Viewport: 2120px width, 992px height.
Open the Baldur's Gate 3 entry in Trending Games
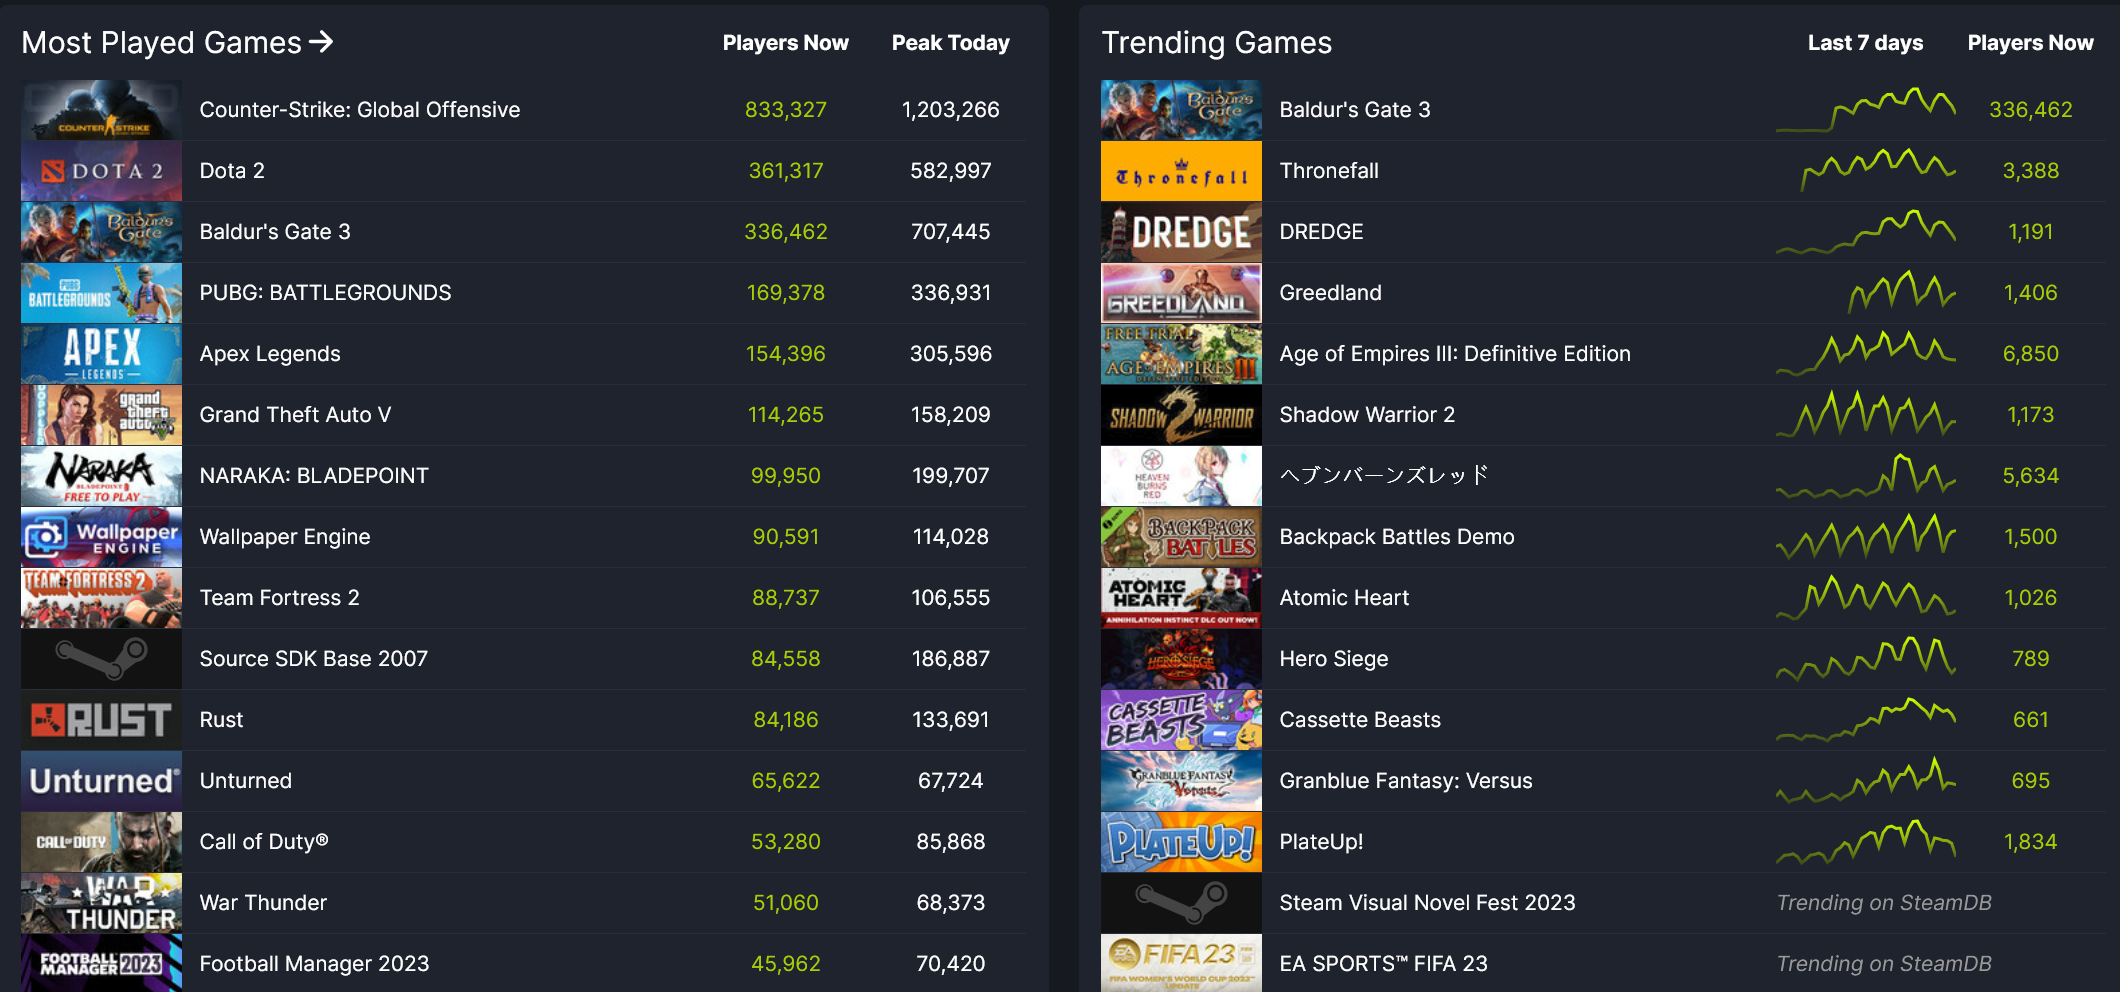pos(1354,110)
